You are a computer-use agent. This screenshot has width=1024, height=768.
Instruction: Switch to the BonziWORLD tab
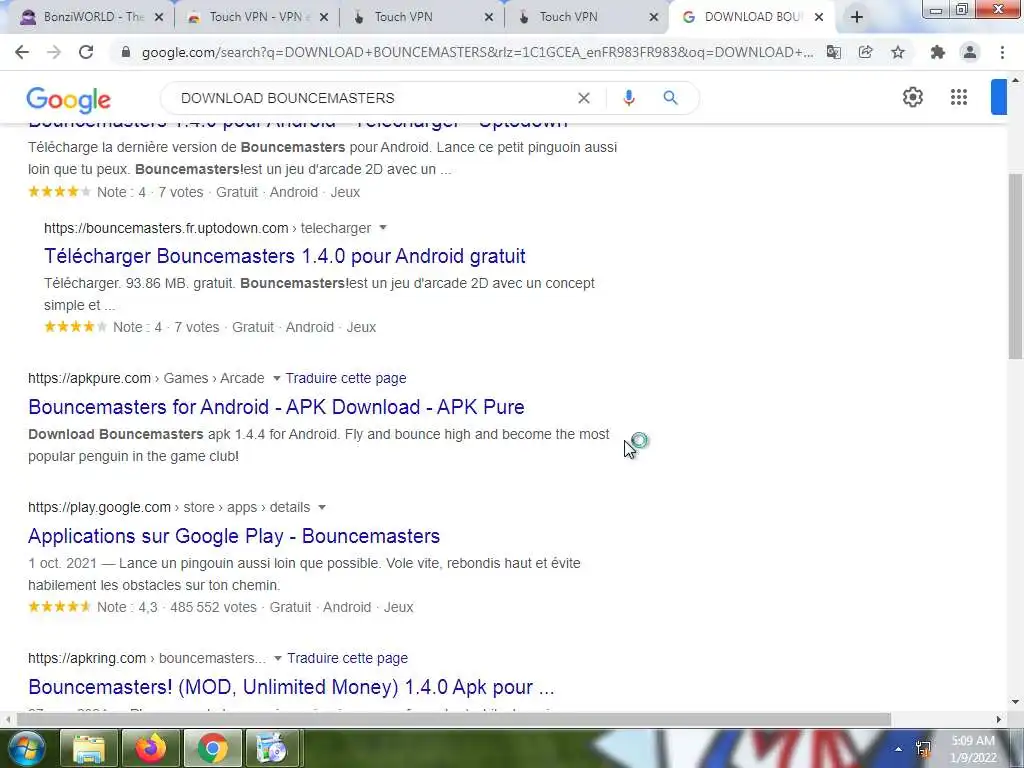pyautogui.click(x=91, y=18)
